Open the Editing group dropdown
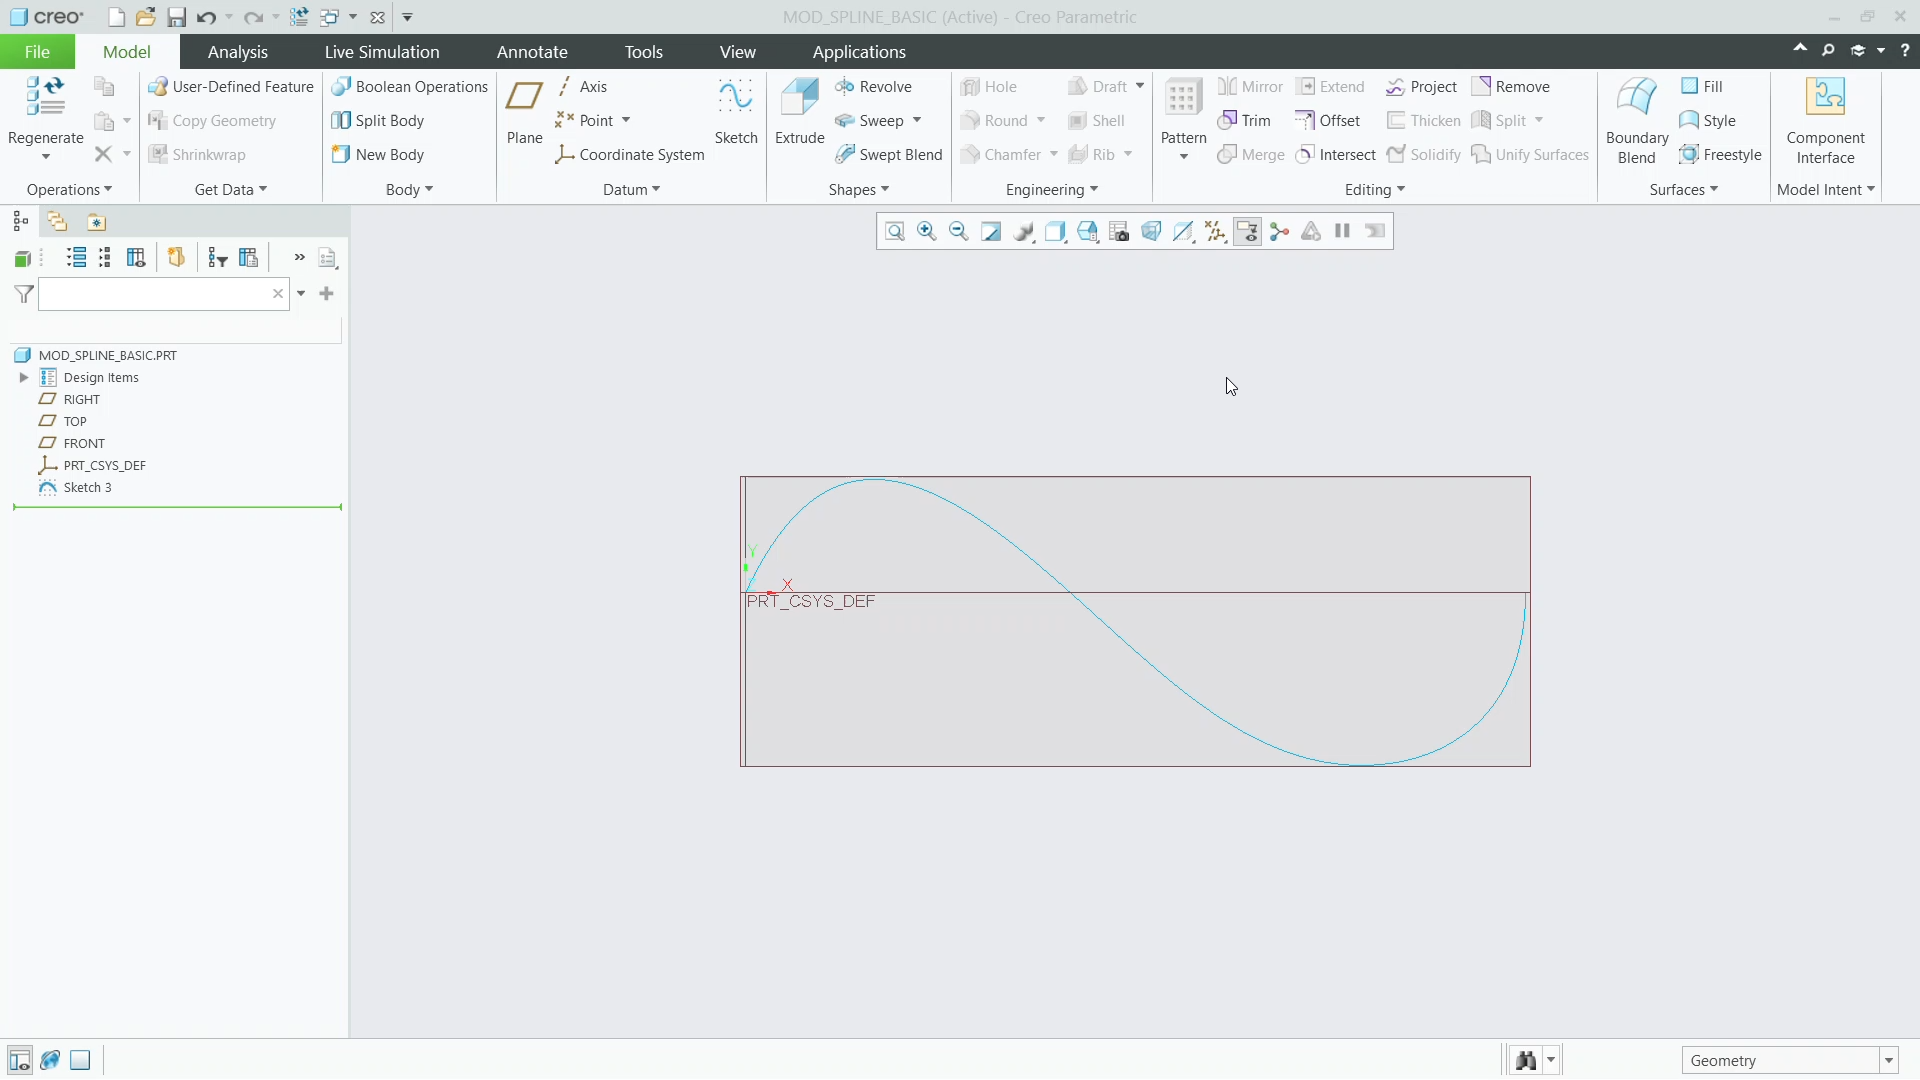The width and height of the screenshot is (1920, 1080). coord(1374,189)
